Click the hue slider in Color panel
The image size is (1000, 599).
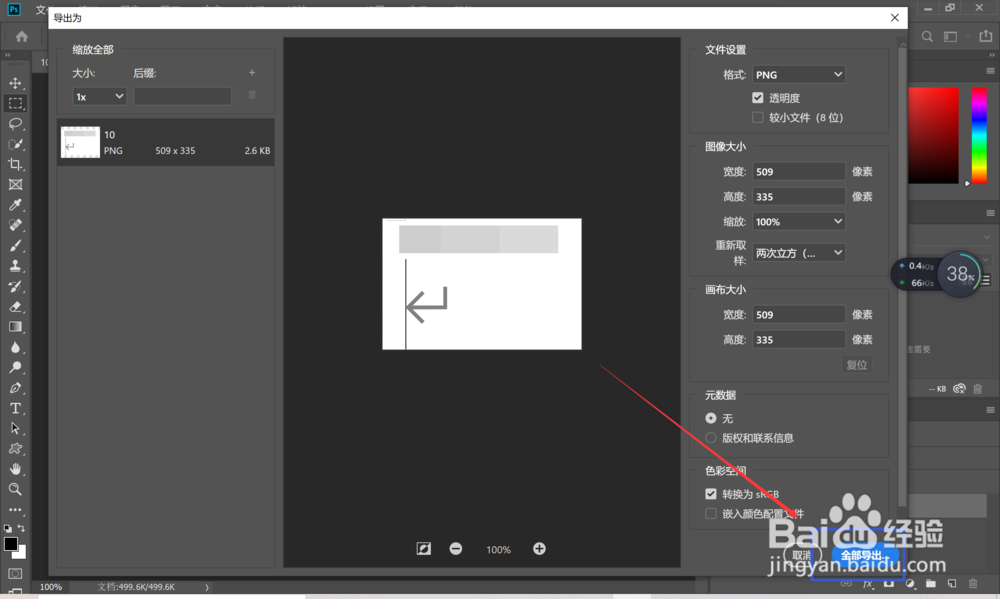tap(979, 135)
